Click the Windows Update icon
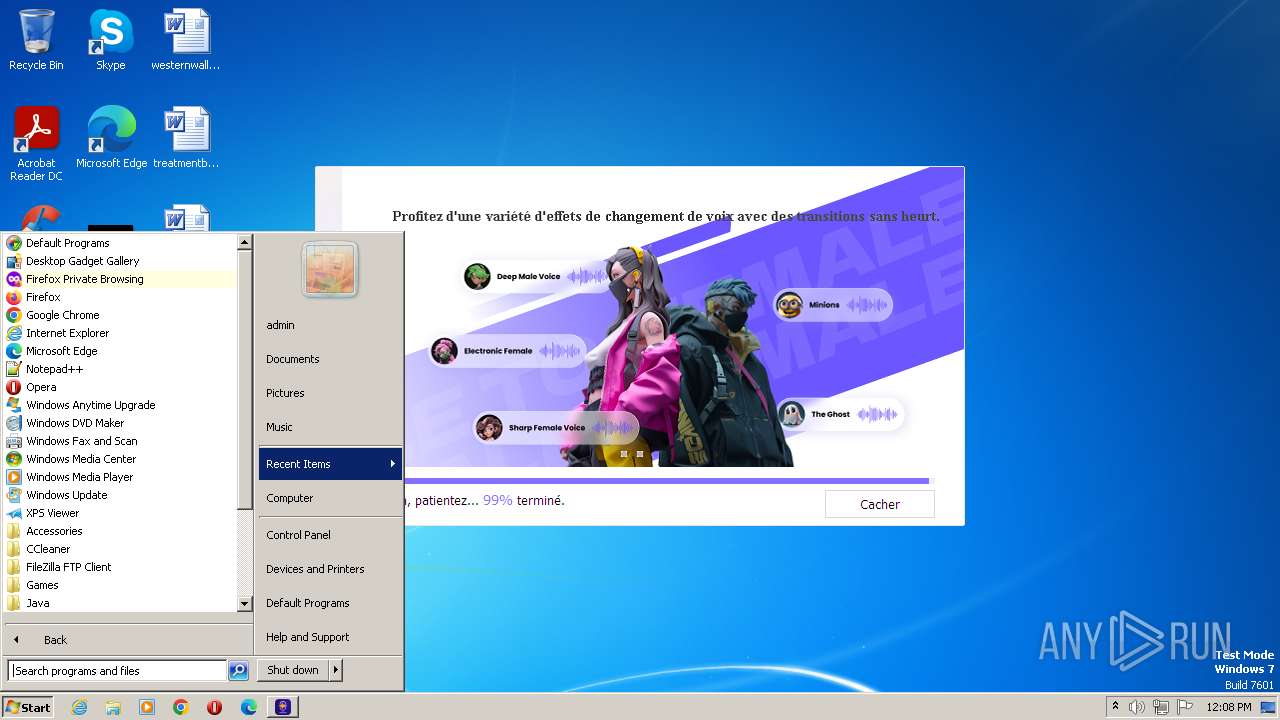 (x=14, y=495)
